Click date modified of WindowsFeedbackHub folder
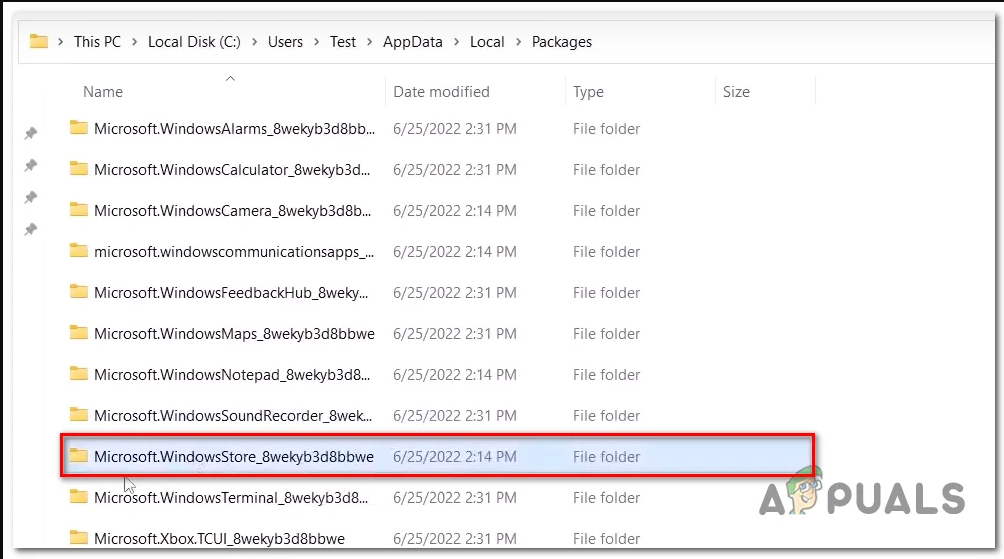Image resolution: width=1004 pixels, height=559 pixels. click(455, 293)
